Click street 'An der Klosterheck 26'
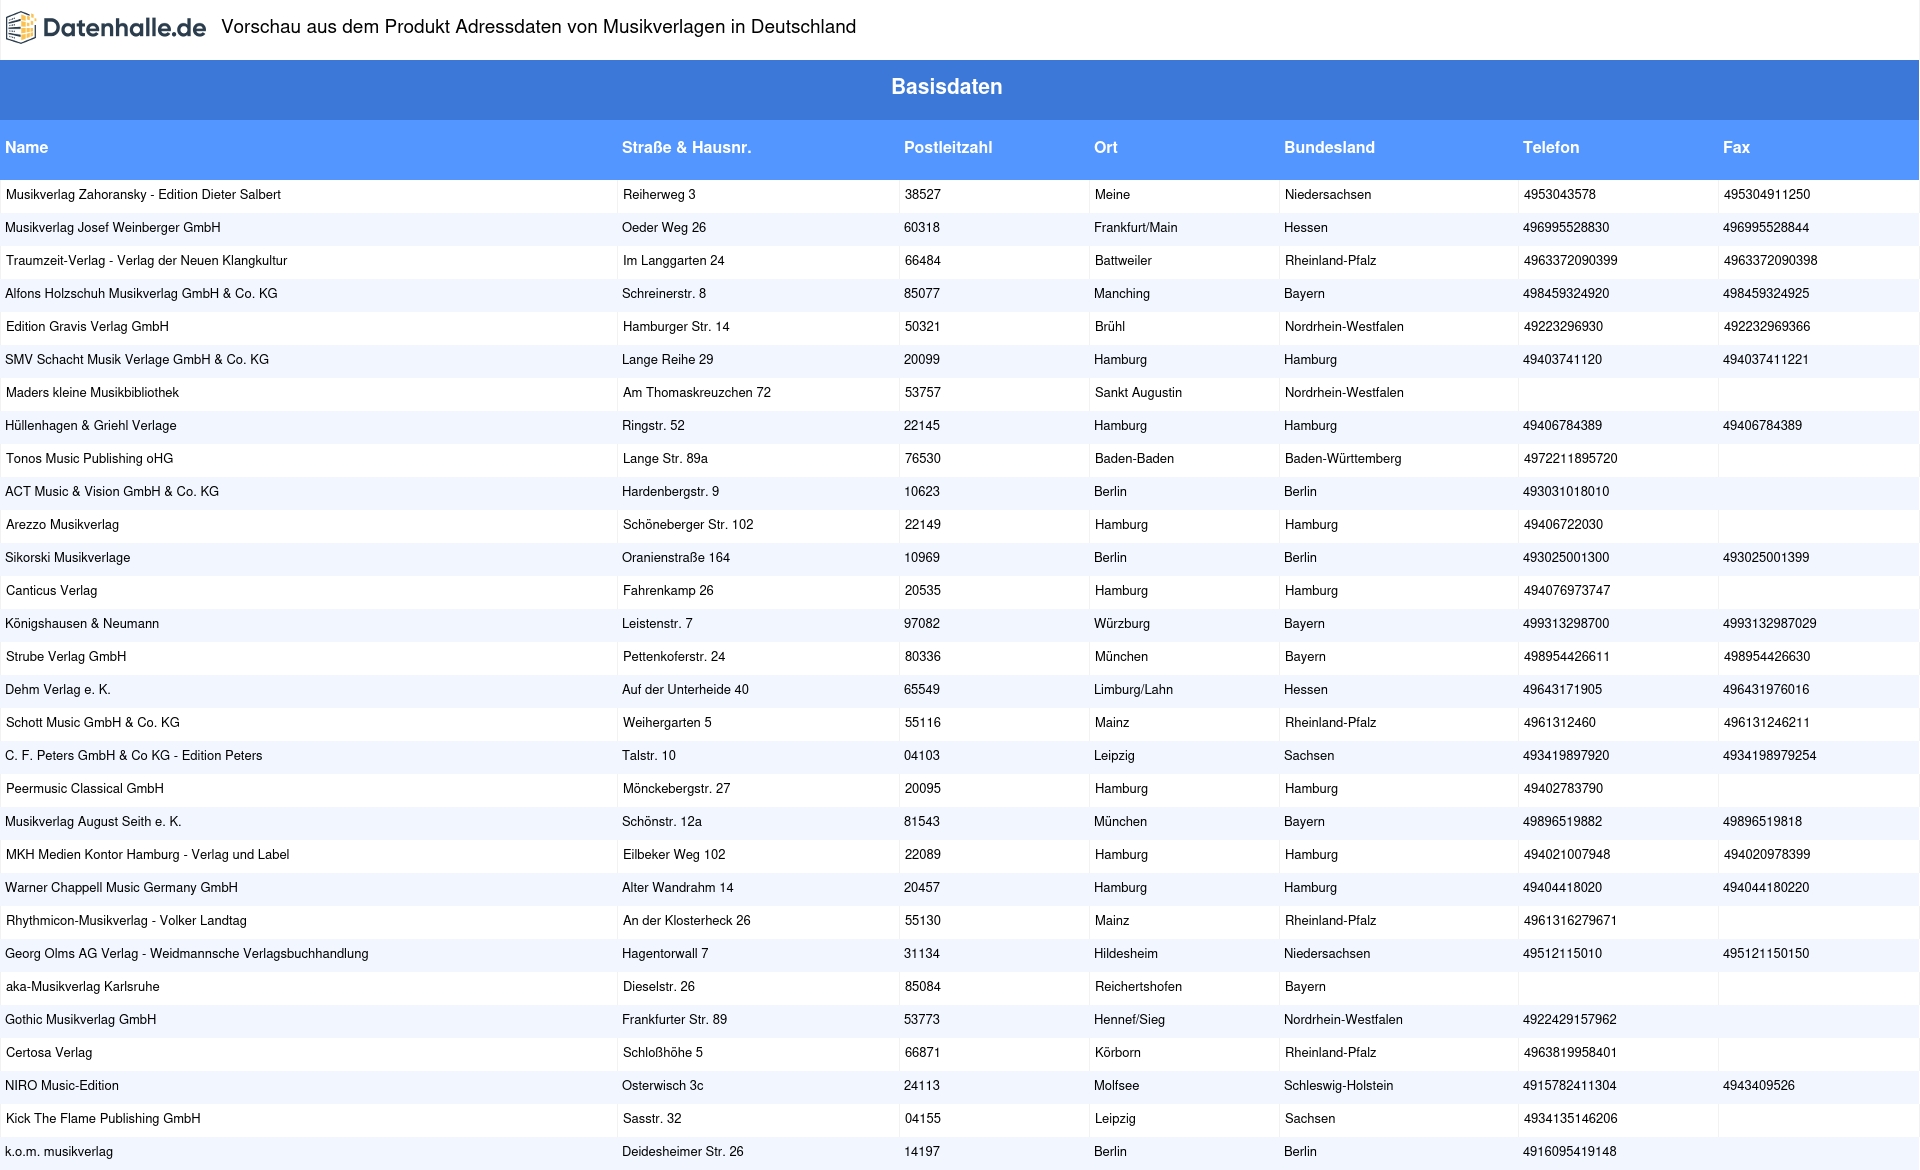The height and width of the screenshot is (1170, 1920). [x=687, y=921]
